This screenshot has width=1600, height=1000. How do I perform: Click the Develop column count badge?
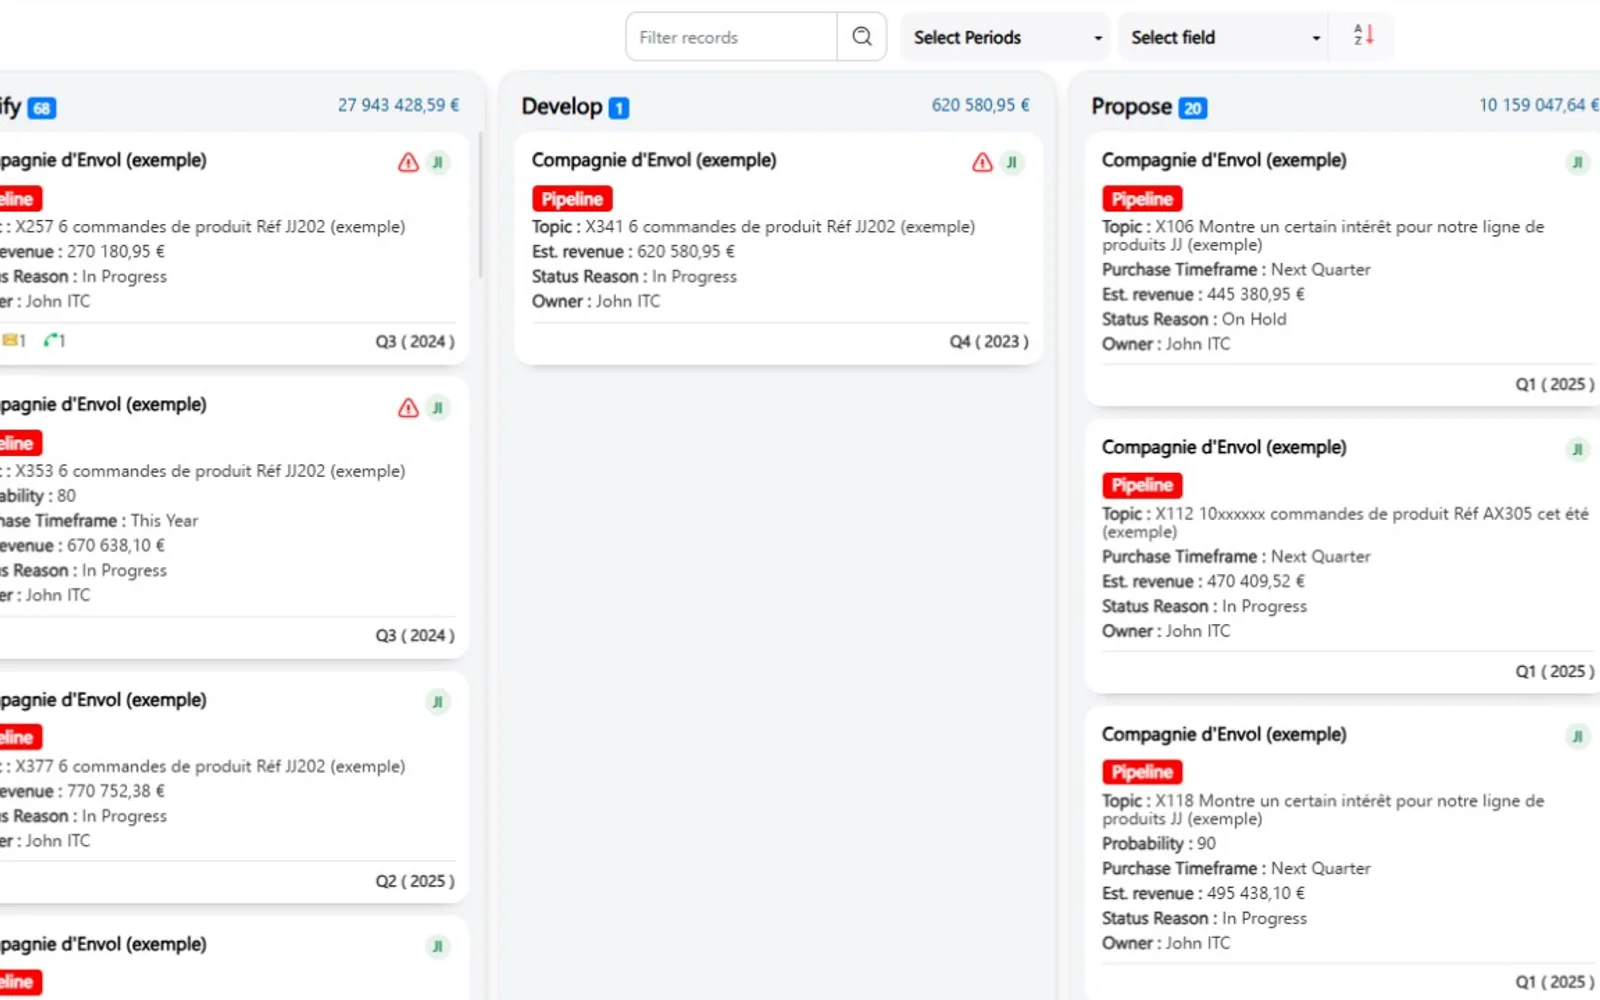[x=619, y=108]
